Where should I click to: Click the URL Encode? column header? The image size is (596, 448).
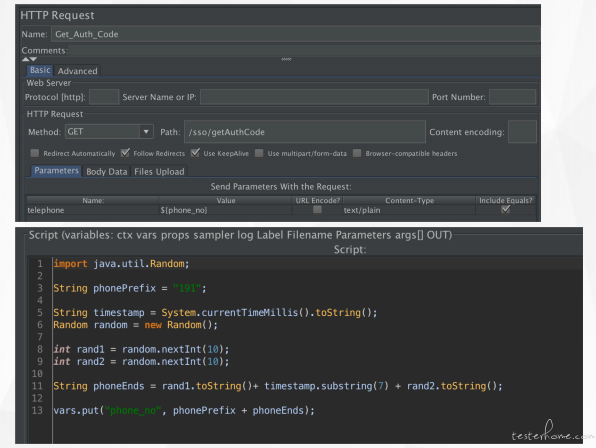tap(317, 200)
